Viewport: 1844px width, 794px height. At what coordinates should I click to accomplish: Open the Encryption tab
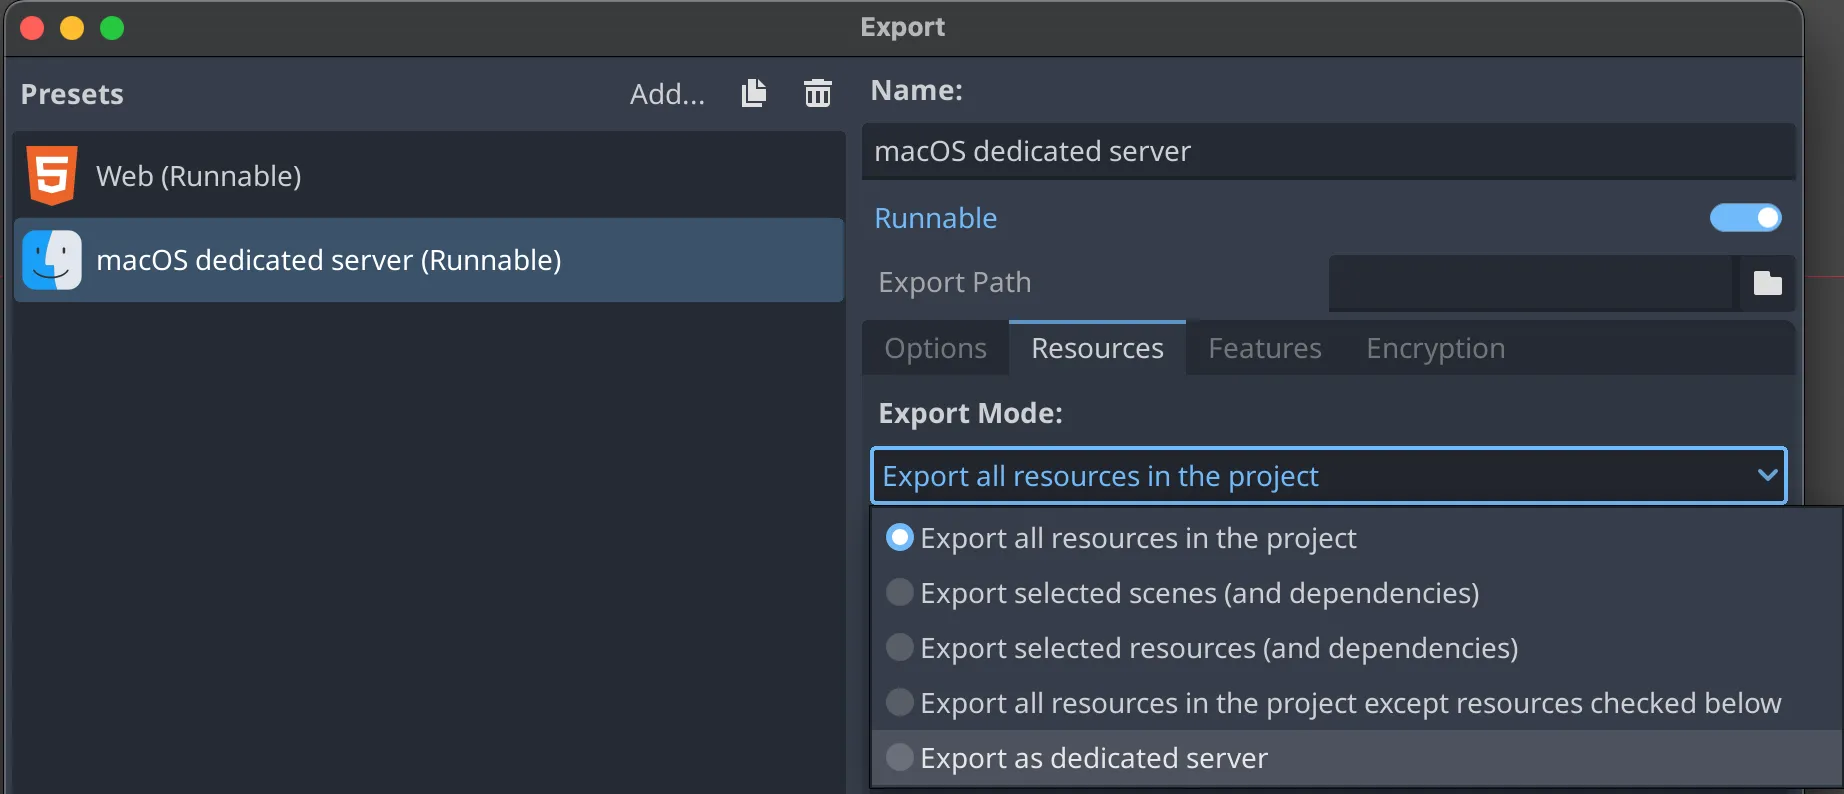pyautogui.click(x=1436, y=348)
